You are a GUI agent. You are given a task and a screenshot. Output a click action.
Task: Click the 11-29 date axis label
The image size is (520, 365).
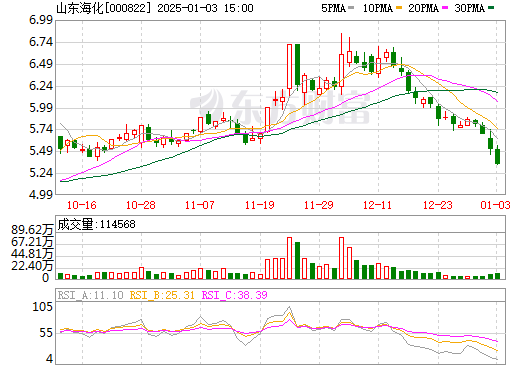tap(319, 205)
